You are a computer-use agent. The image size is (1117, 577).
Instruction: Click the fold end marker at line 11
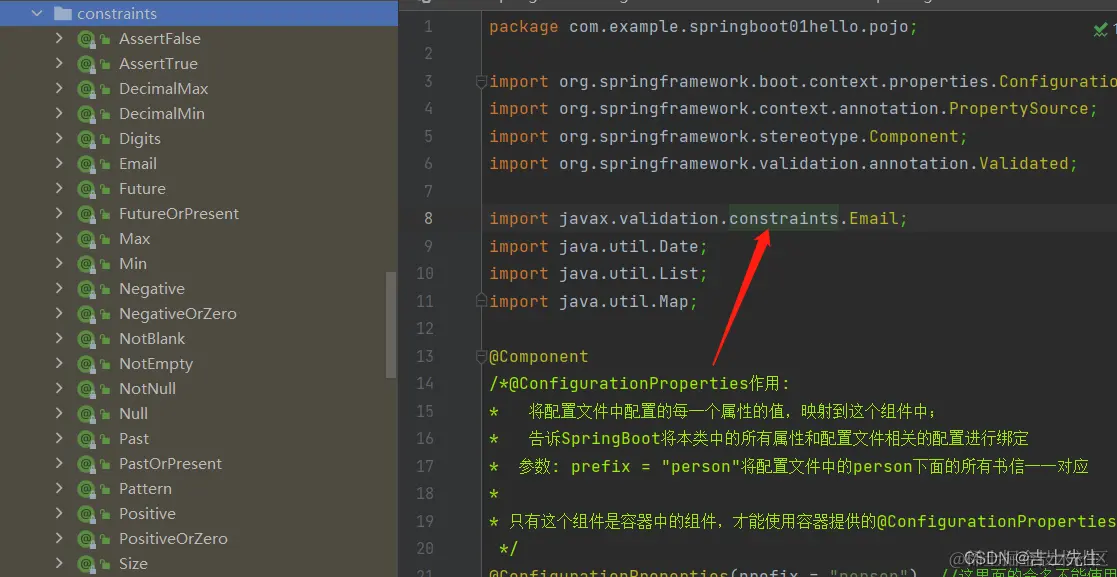click(482, 301)
